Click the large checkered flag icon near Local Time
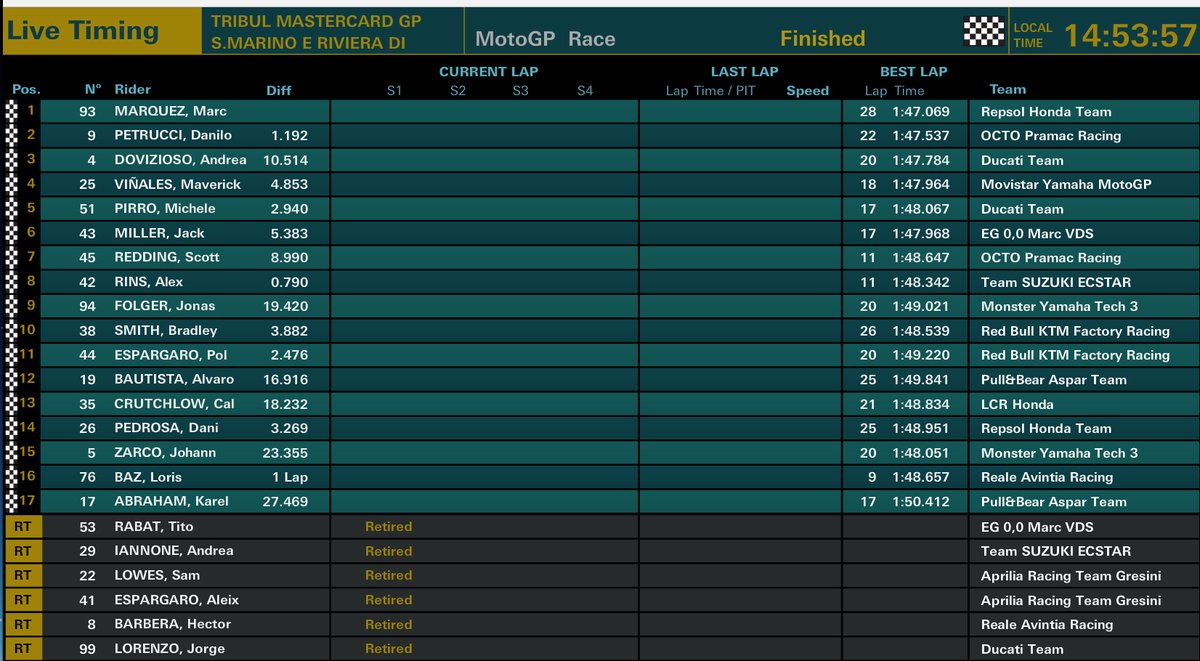This screenshot has height=661, width=1200. coord(983,32)
